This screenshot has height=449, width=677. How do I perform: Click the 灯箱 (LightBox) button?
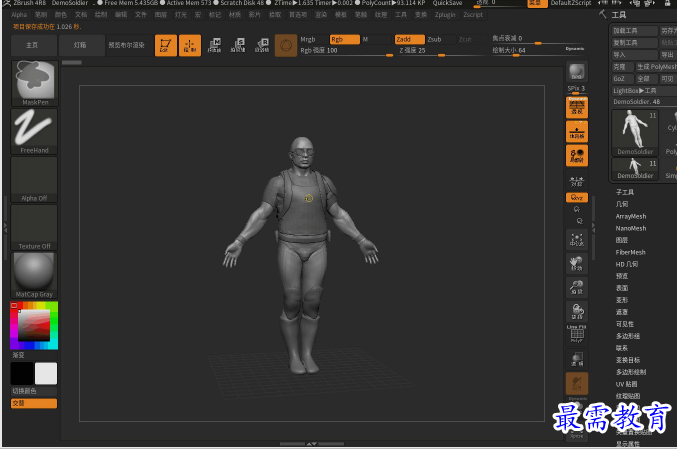click(x=80, y=45)
